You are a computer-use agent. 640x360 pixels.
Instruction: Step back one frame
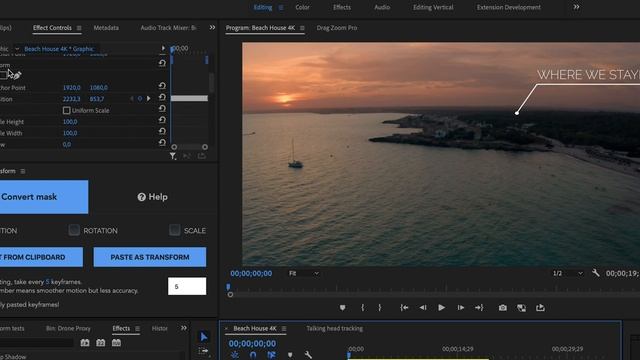423,308
